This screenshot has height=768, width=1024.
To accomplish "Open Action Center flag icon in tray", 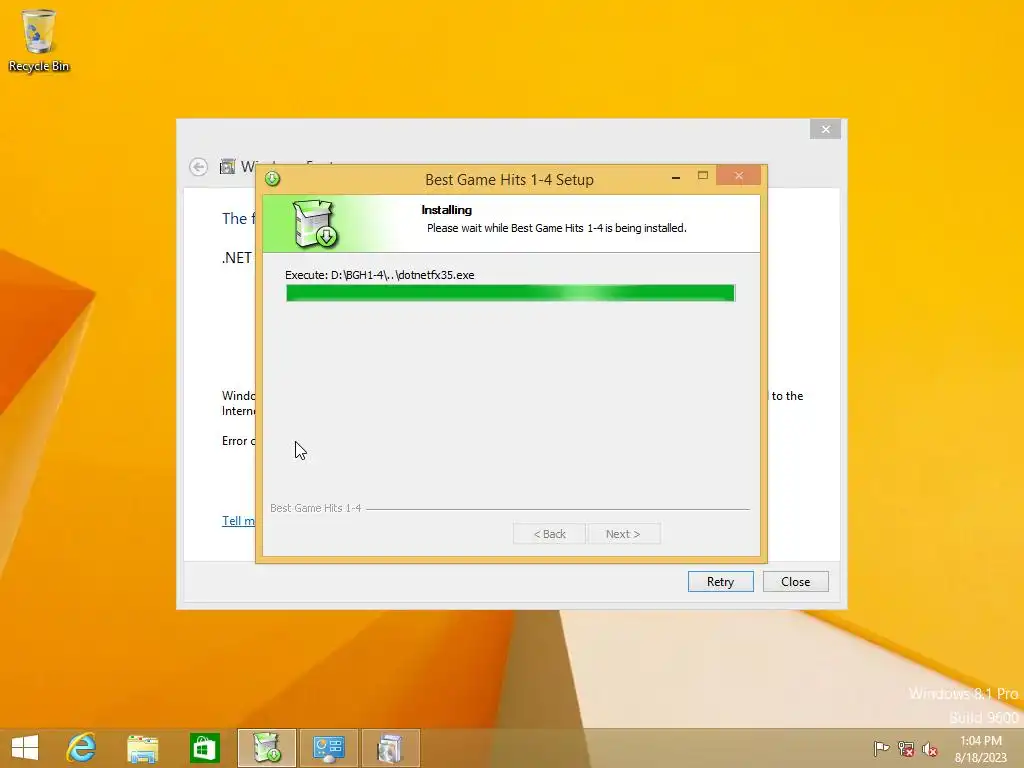I will click(x=881, y=748).
